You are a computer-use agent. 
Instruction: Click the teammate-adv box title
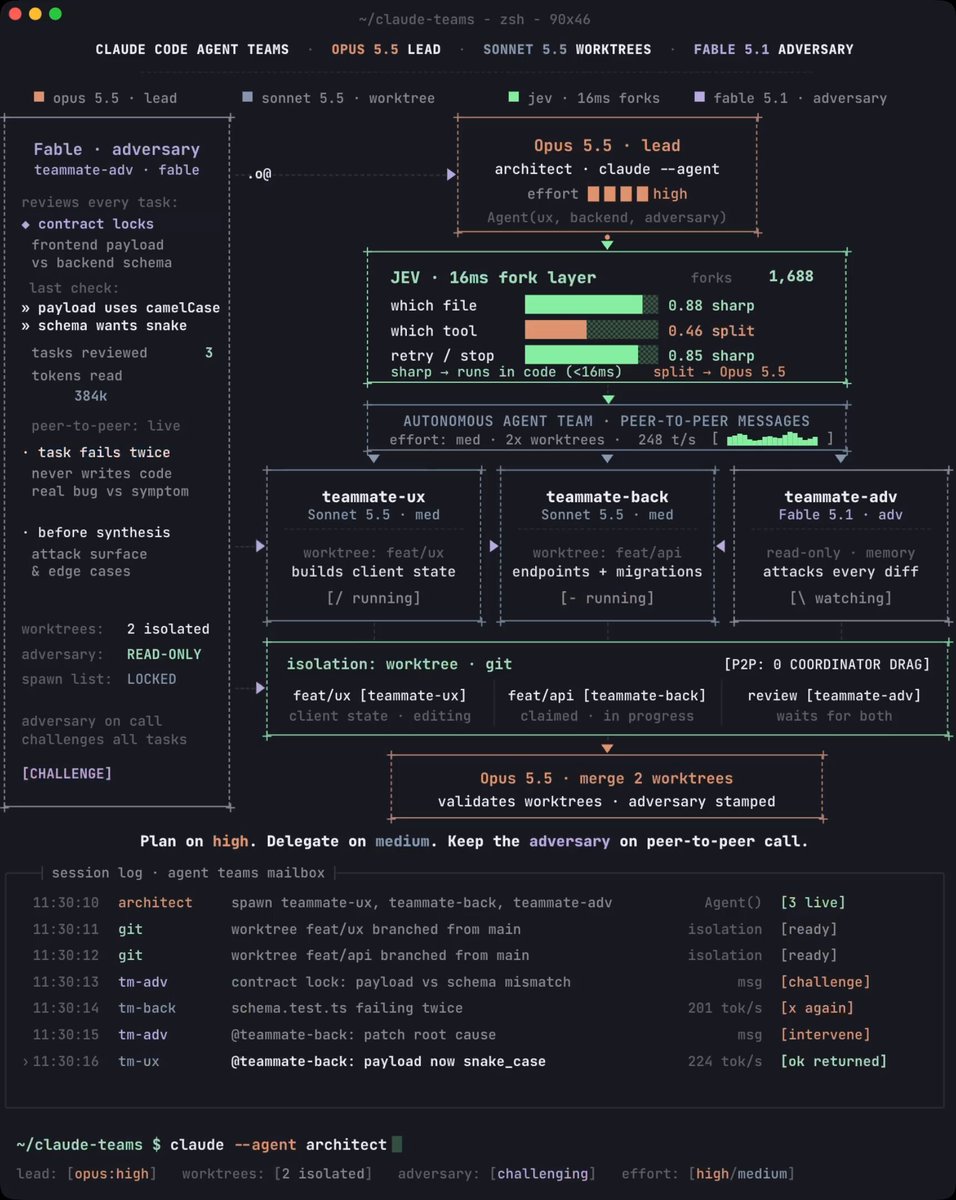click(x=841, y=496)
